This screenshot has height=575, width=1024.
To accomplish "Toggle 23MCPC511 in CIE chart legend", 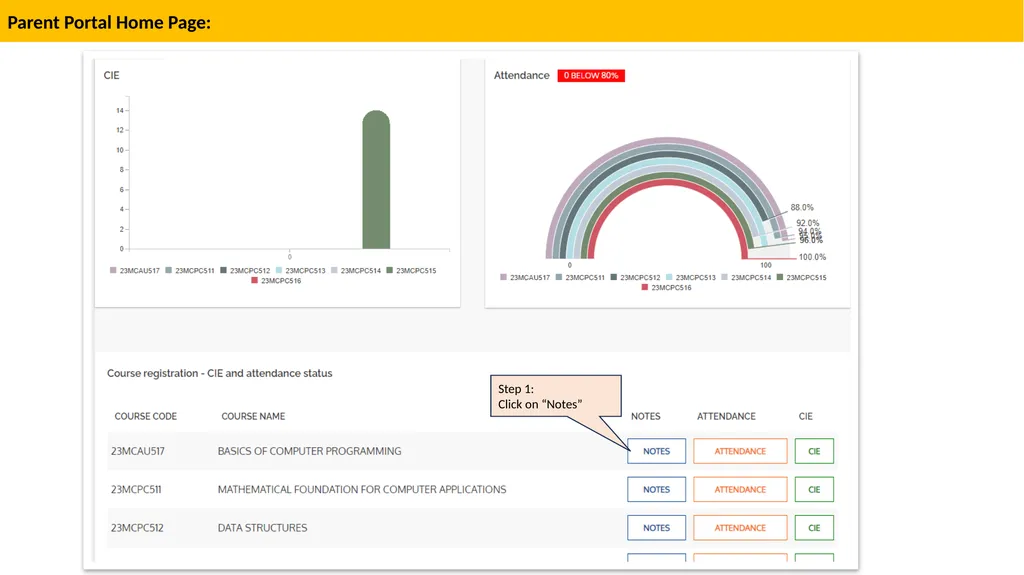I will 189,271.
